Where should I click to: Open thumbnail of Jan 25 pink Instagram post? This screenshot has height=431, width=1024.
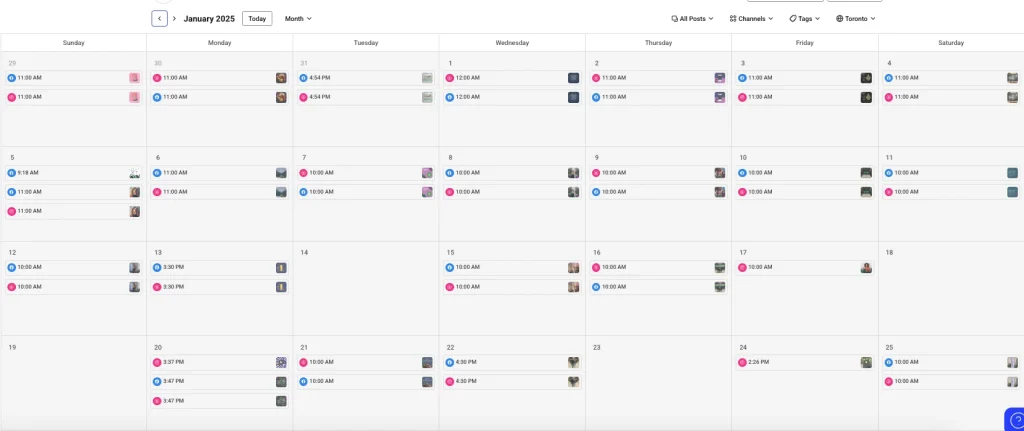click(x=1012, y=381)
